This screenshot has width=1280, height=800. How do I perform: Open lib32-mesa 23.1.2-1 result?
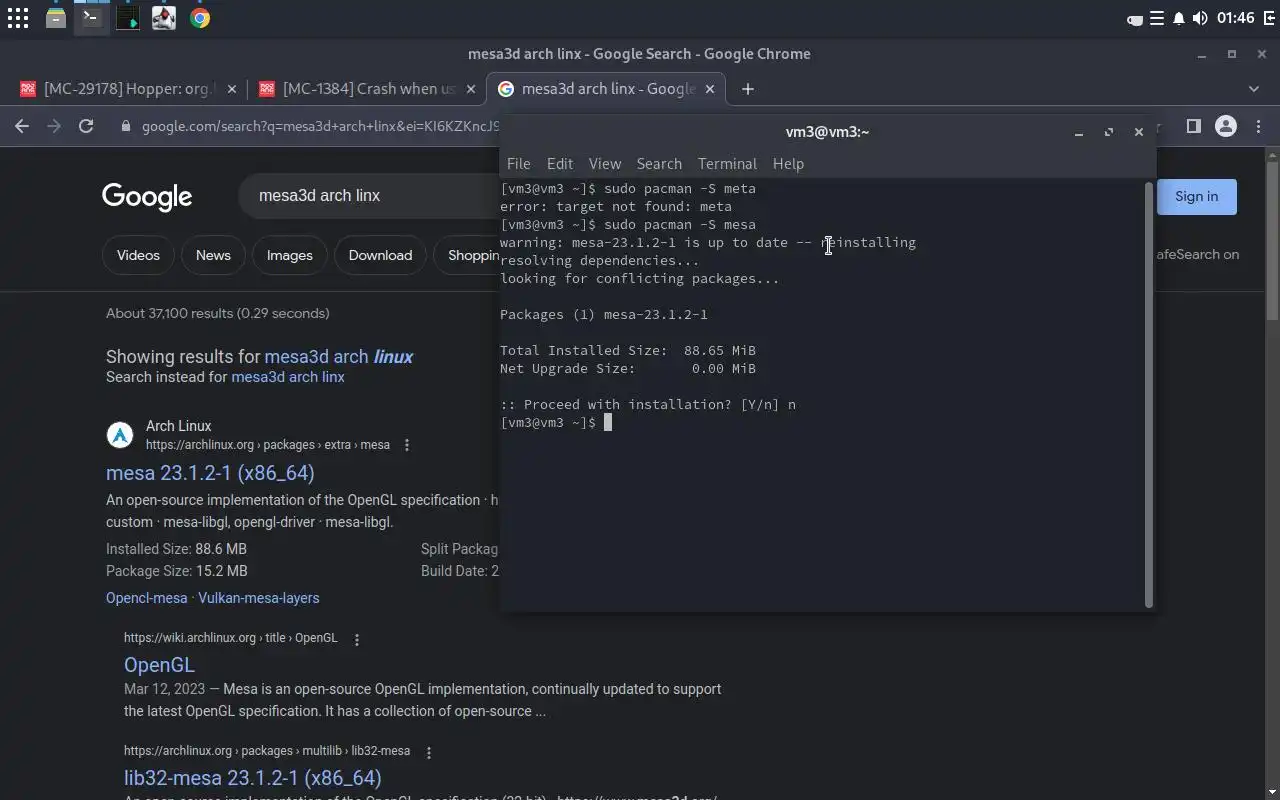tap(253, 778)
